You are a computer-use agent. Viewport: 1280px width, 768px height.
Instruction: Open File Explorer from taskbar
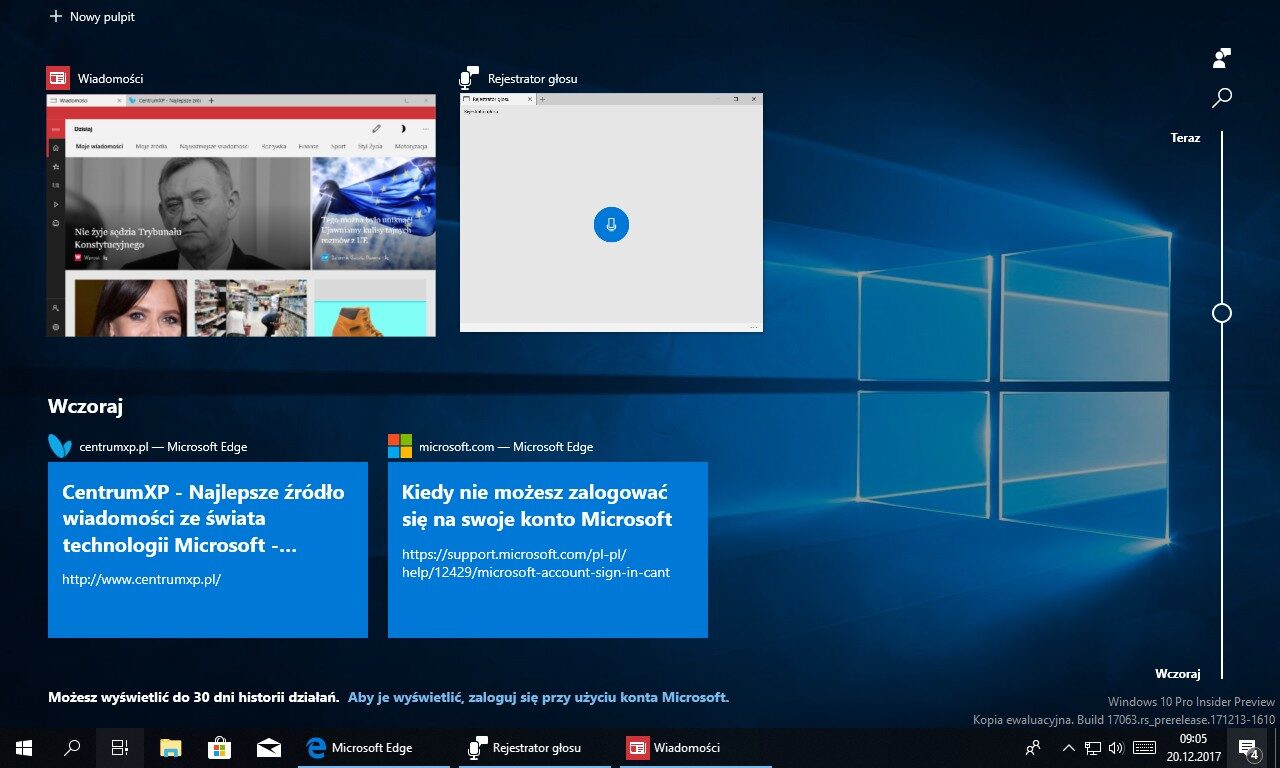click(x=171, y=748)
